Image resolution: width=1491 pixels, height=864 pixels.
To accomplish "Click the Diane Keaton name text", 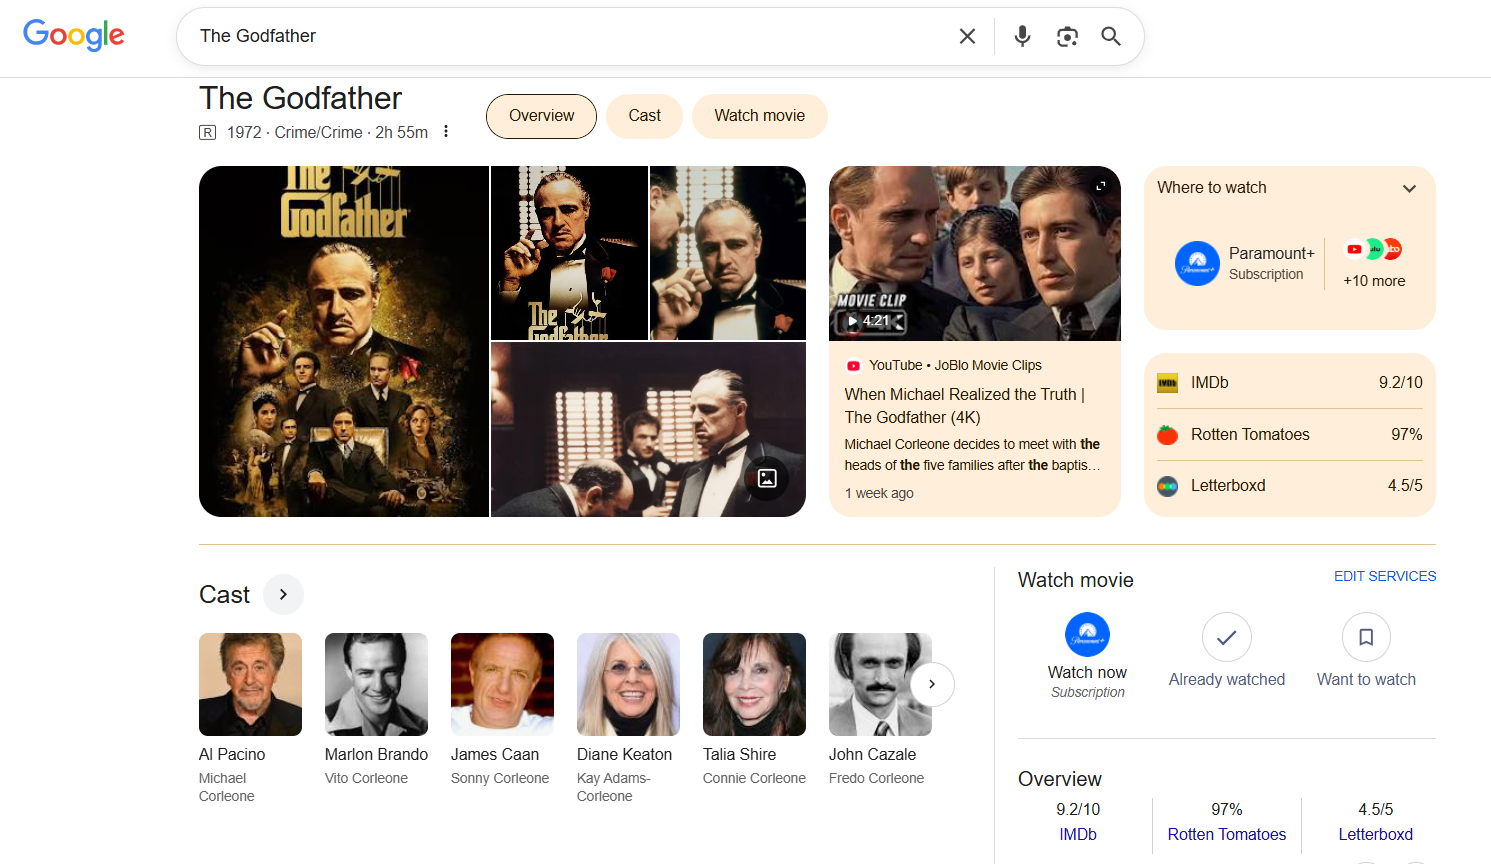I will [624, 754].
